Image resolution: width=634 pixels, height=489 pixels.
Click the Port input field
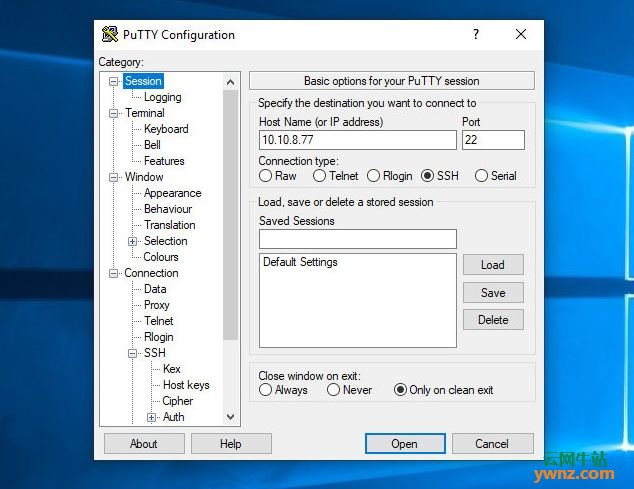493,140
